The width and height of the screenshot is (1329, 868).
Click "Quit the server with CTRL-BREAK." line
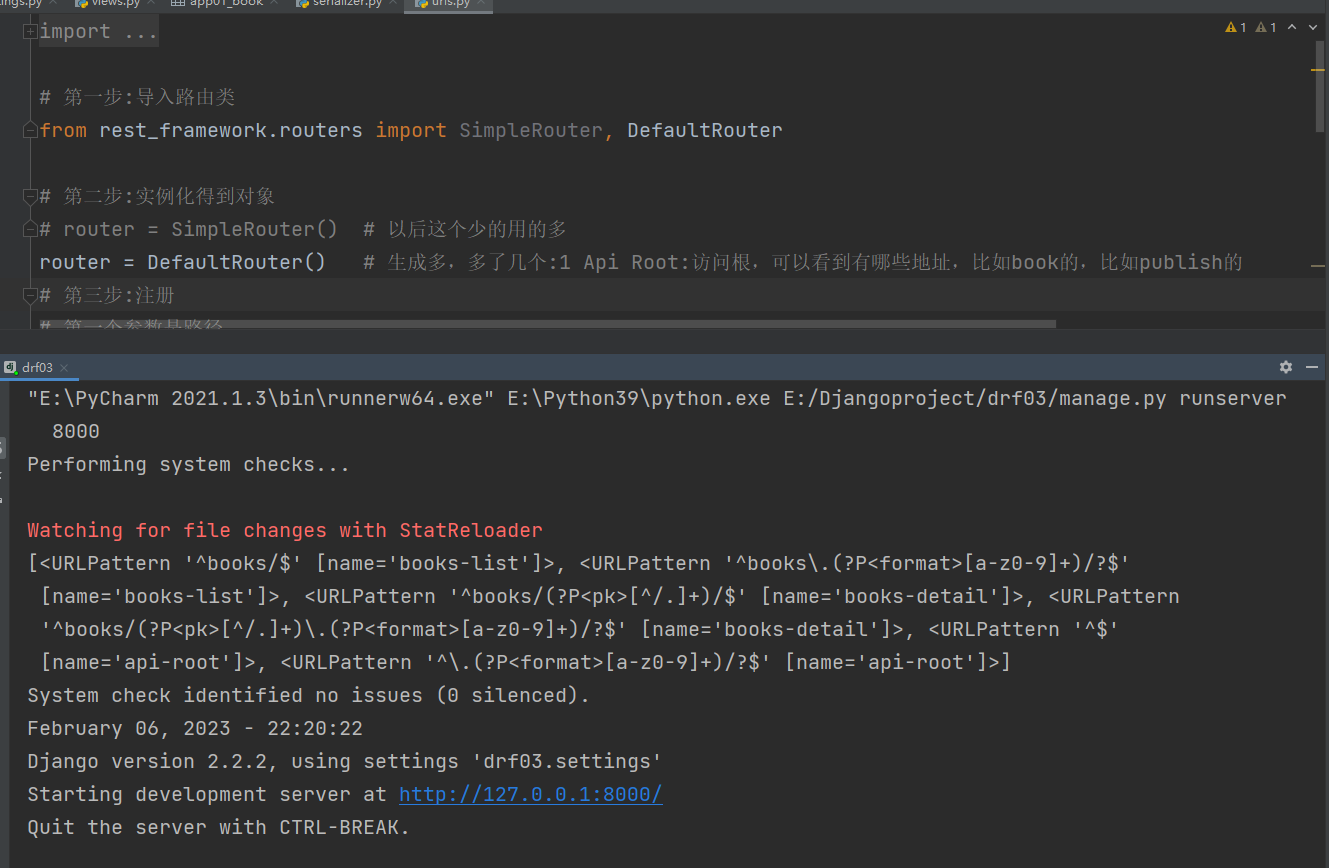click(219, 828)
